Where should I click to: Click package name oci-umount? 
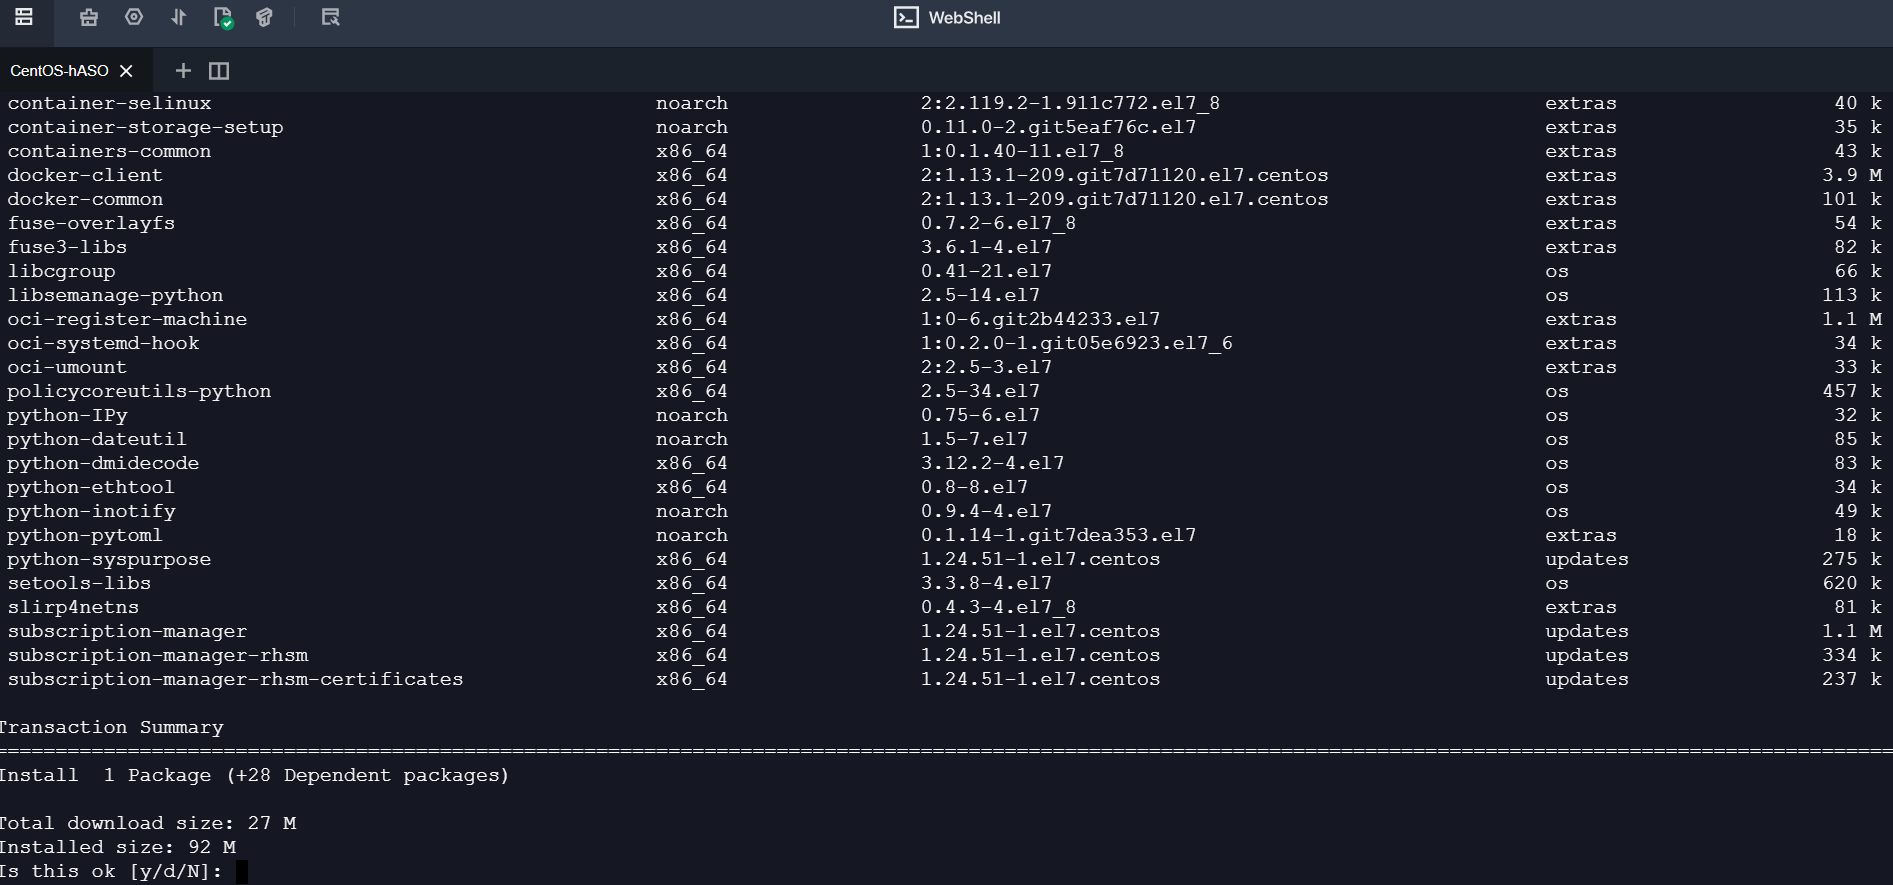[x=67, y=367]
